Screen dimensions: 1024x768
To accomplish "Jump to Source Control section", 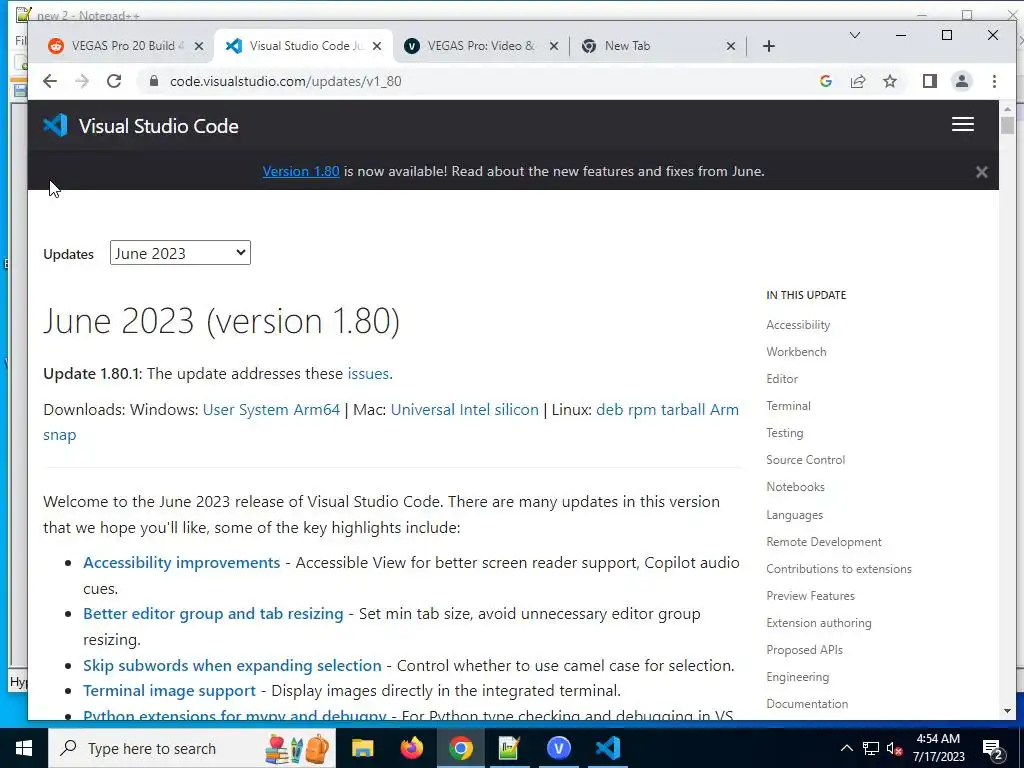I will 805,460.
